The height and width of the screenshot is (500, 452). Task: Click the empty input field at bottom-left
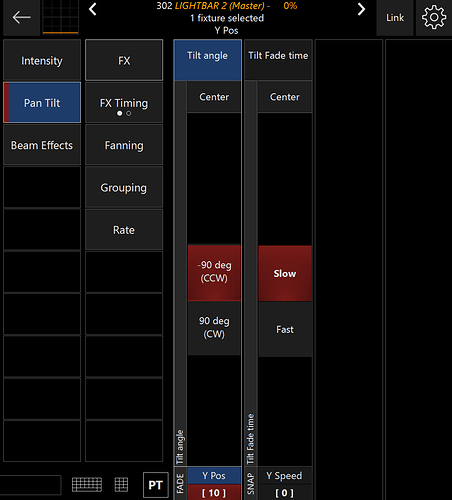pos(30,485)
